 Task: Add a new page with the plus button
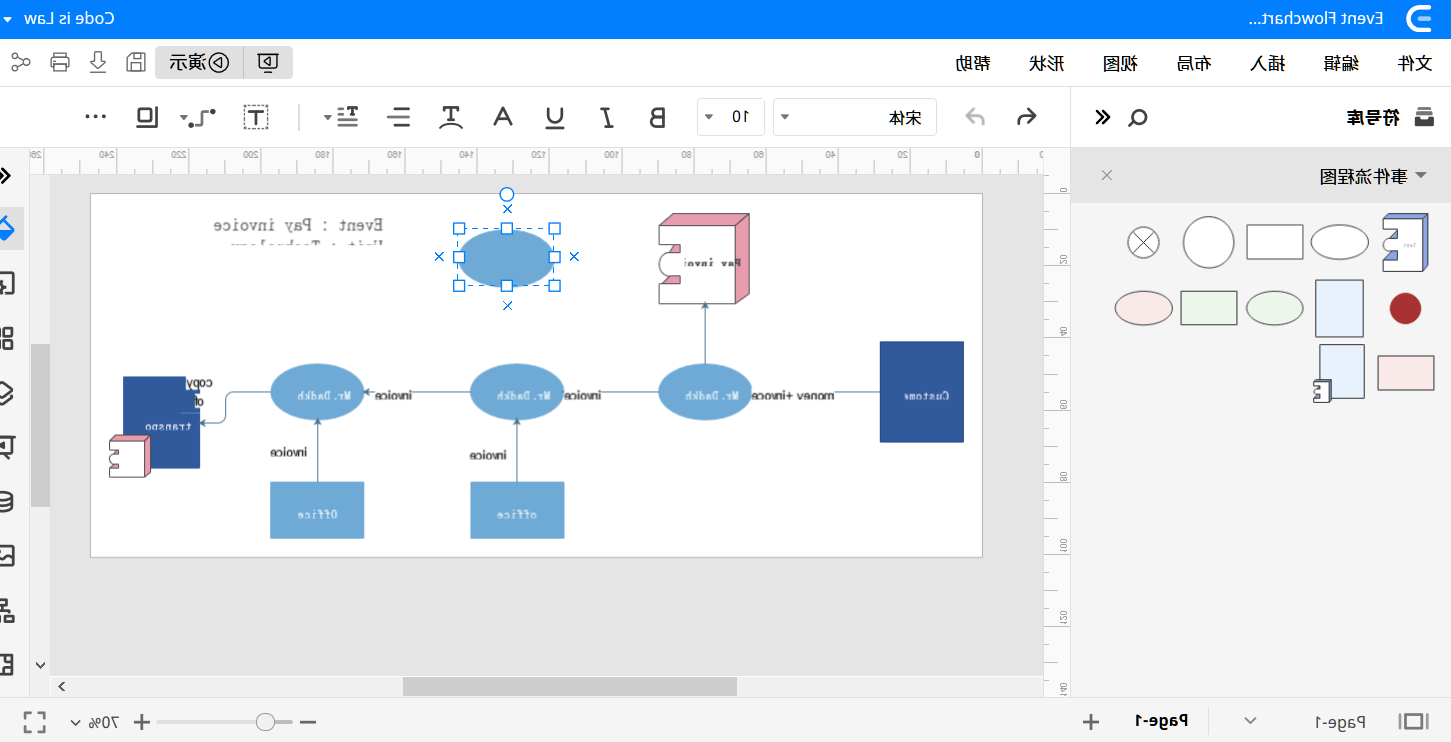[x=1091, y=721]
